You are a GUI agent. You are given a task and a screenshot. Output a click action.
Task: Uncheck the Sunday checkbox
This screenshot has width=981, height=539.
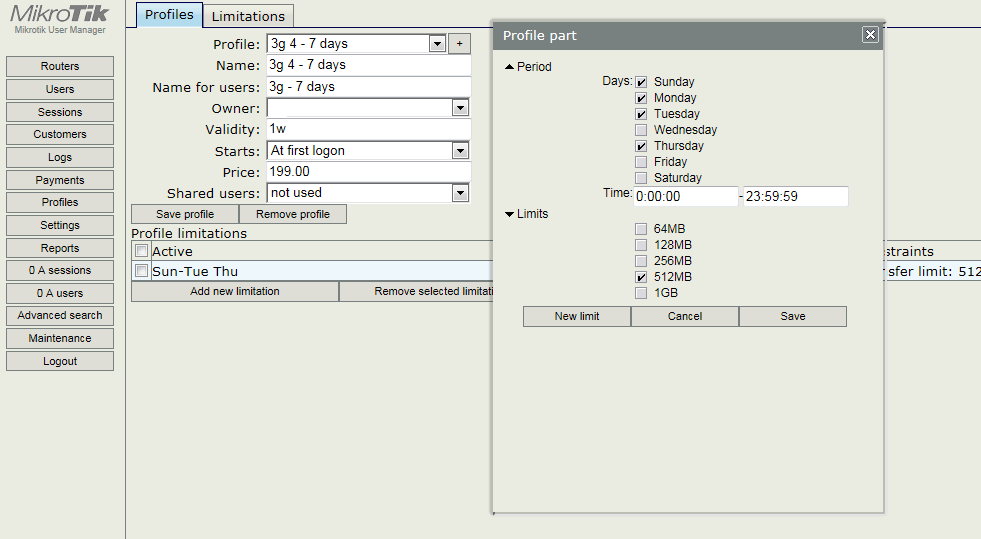tap(641, 82)
